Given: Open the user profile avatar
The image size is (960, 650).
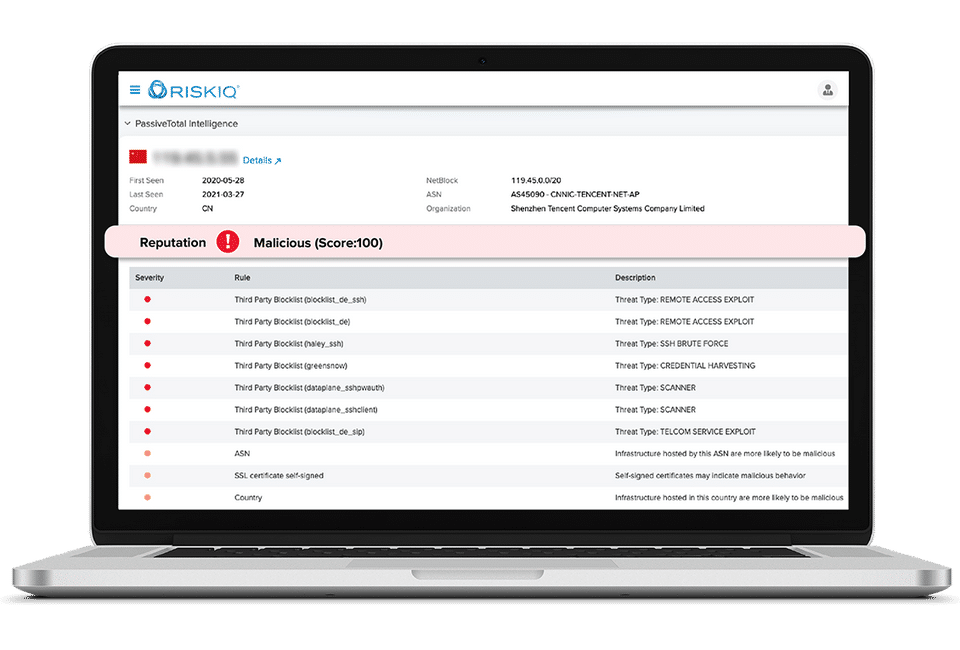Looking at the screenshot, I should point(828,90).
